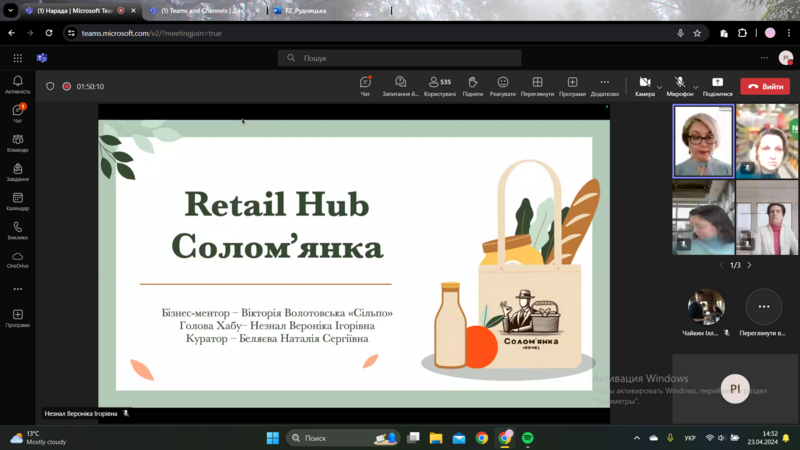Open Calendar (Календар) in sidebar
Image resolution: width=800 pixels, height=450 pixels.
[x=17, y=201]
